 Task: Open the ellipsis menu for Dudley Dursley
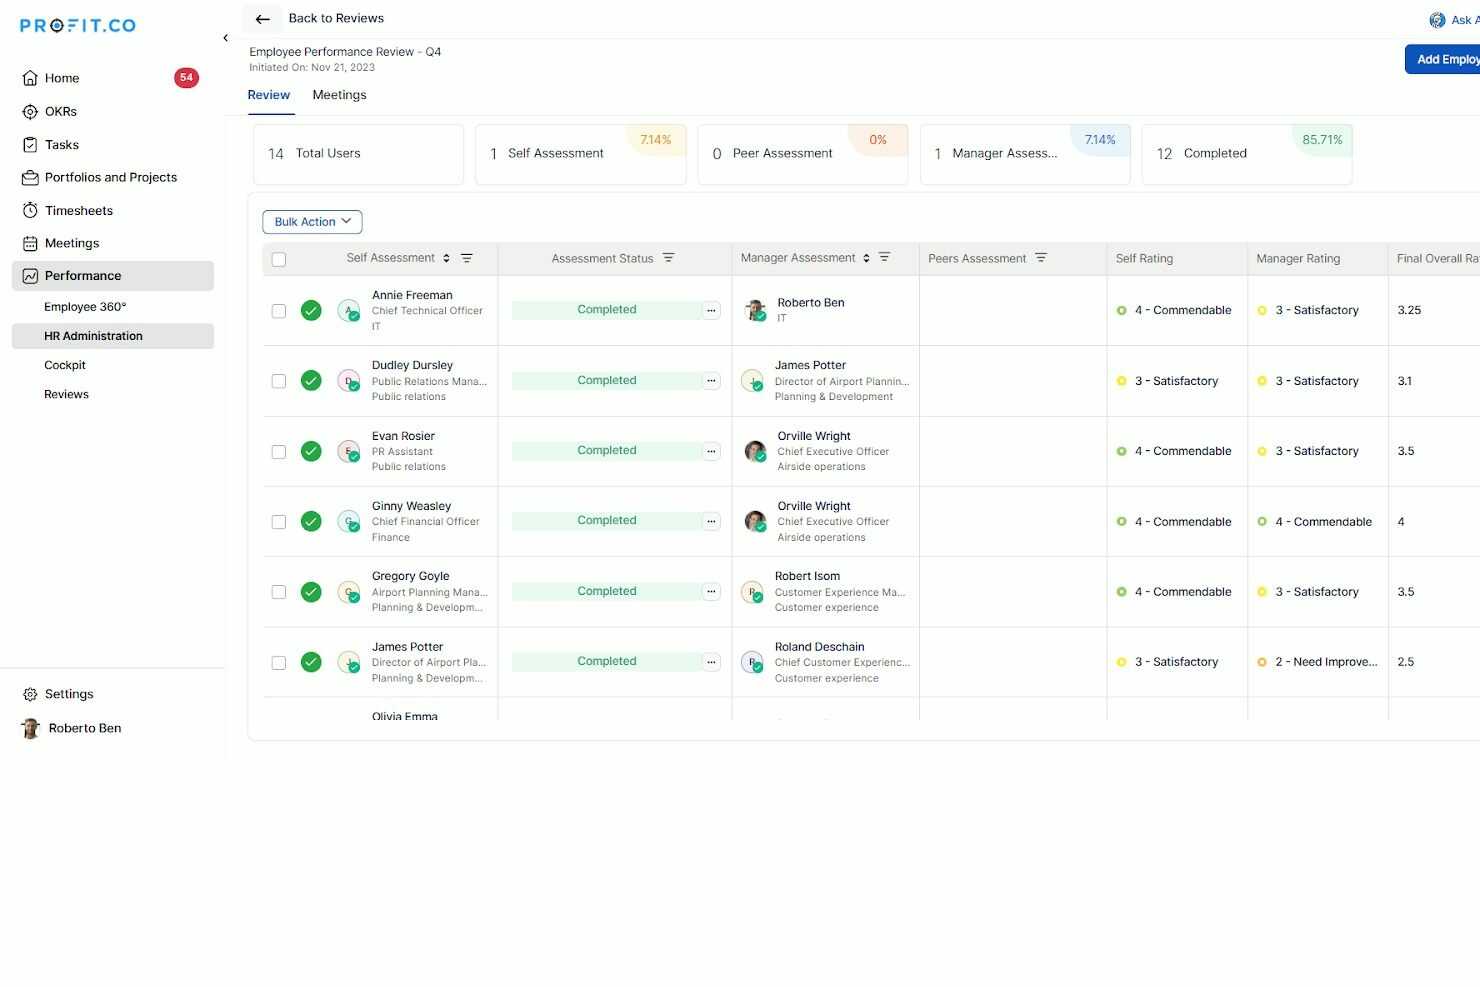[x=711, y=381]
